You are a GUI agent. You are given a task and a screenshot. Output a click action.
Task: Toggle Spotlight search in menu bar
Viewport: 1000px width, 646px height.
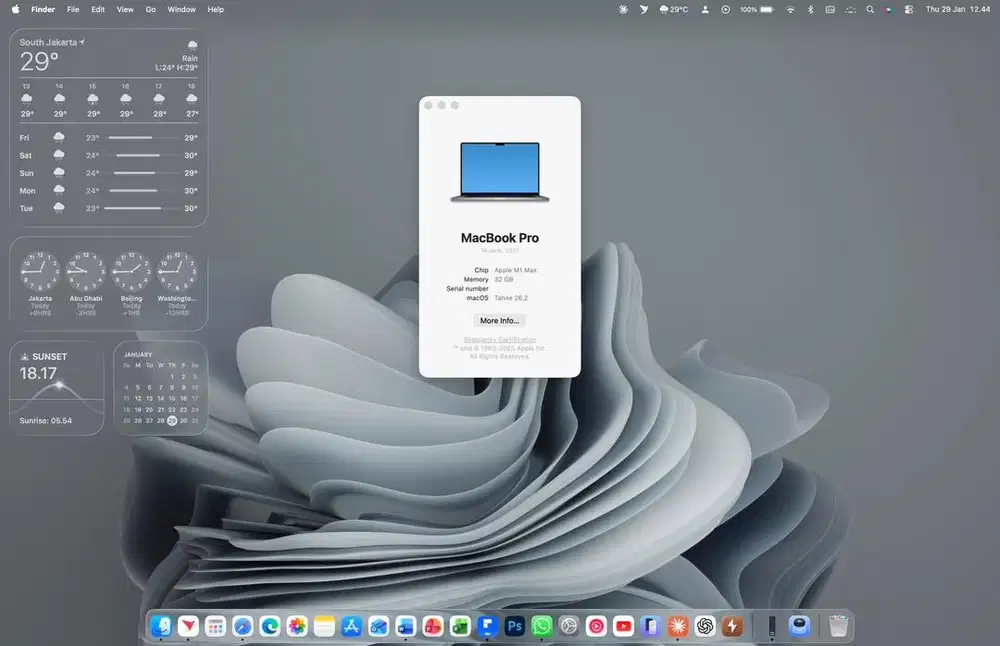point(869,9)
